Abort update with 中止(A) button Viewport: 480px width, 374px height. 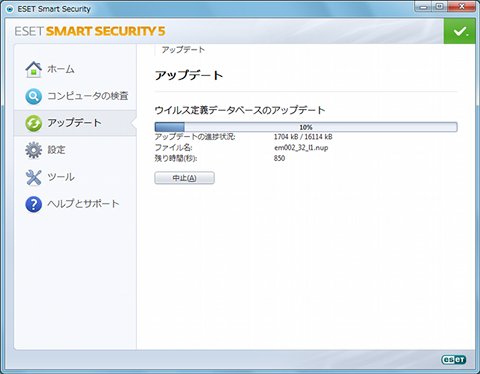point(184,178)
